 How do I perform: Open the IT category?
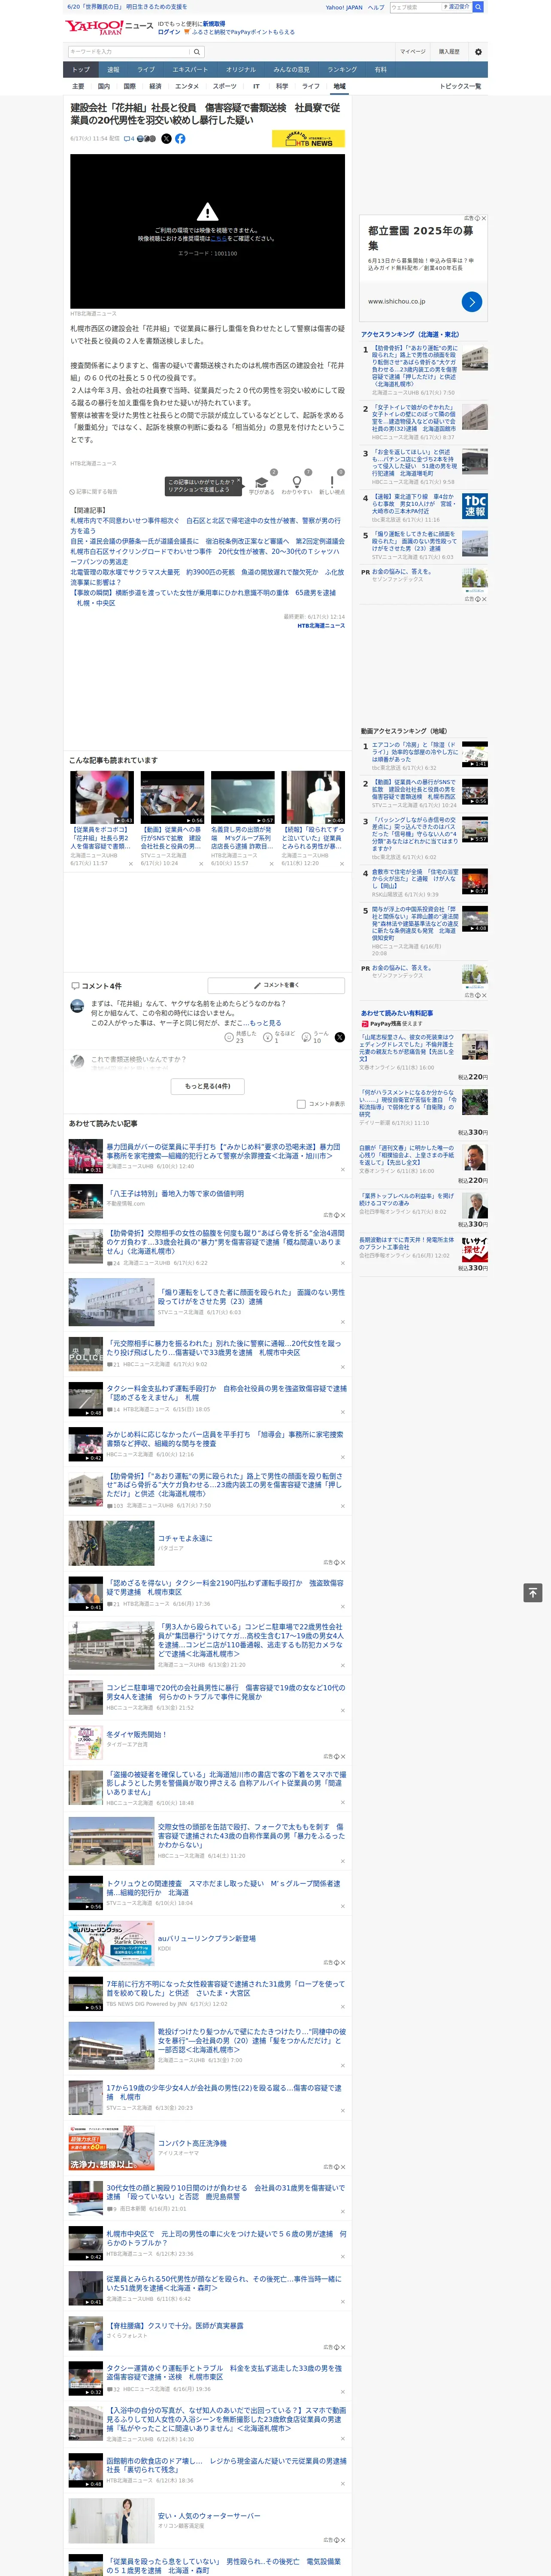point(256,86)
